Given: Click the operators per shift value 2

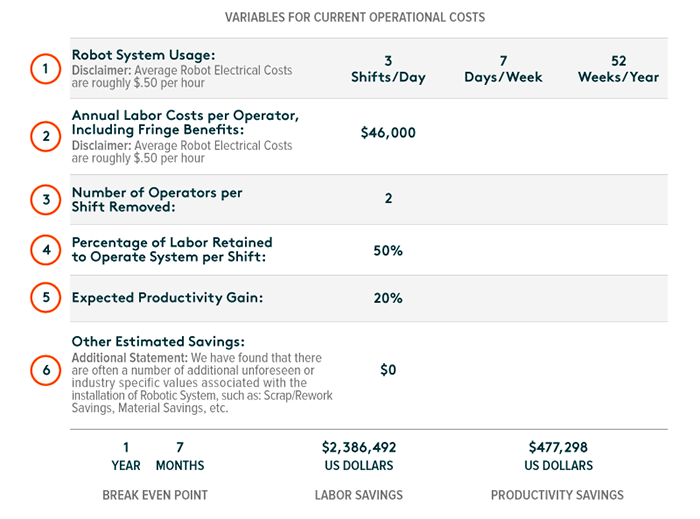Looking at the screenshot, I should (x=388, y=199).
